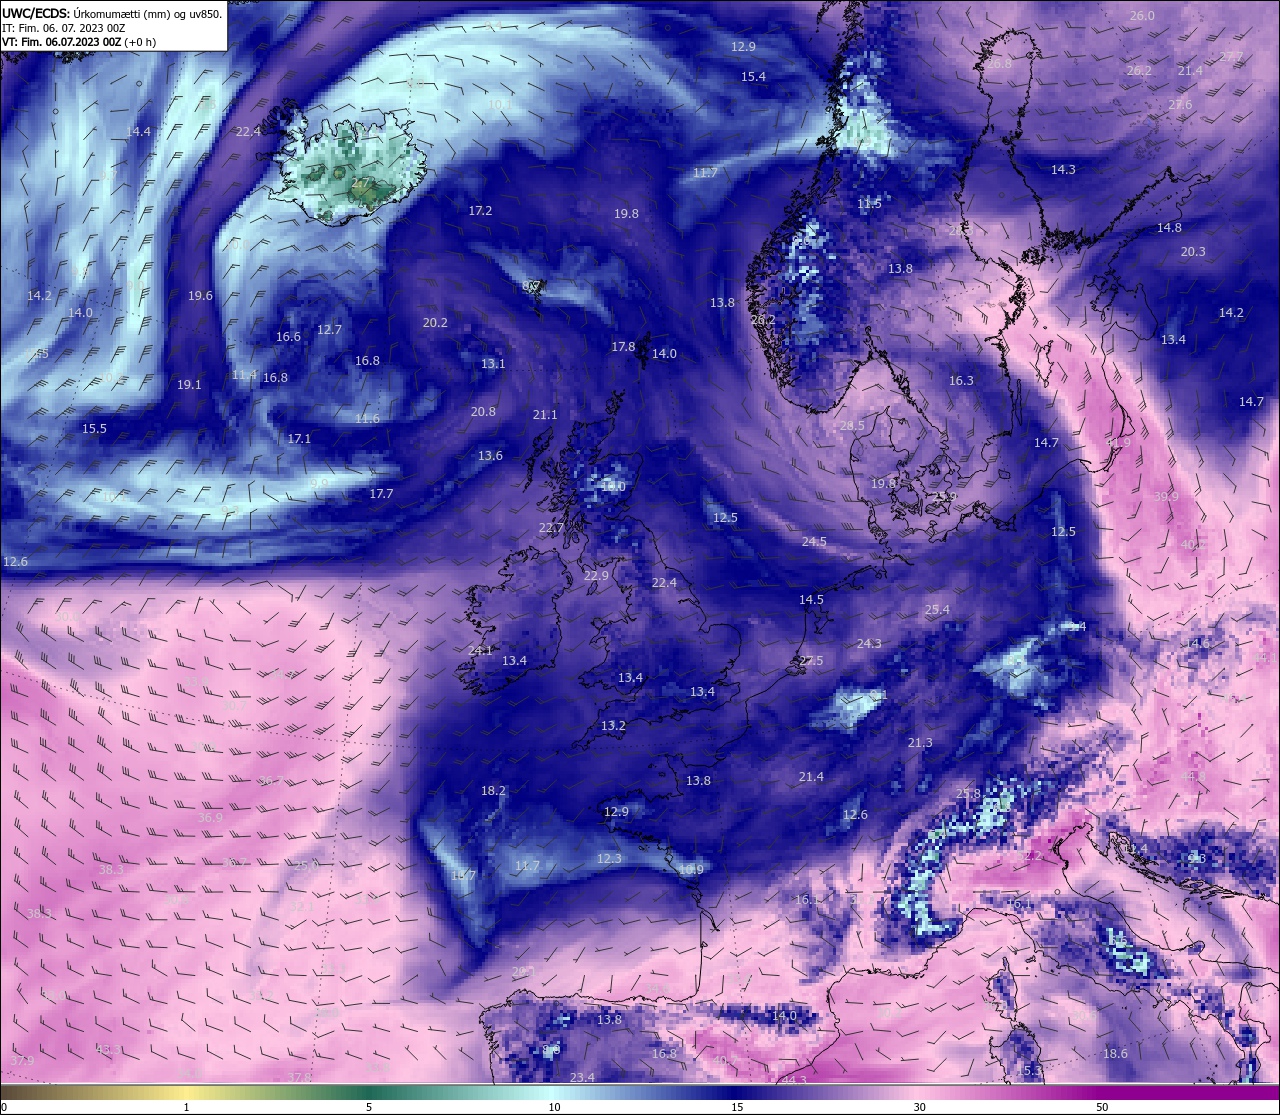This screenshot has height=1115, width=1280.
Task: Click the 15.5 value label
Action: (94, 429)
